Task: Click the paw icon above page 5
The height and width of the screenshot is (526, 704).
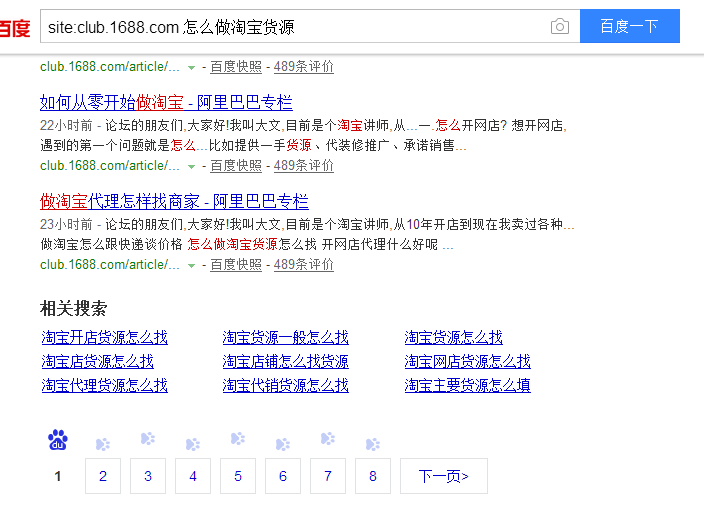Action: pyautogui.click(x=238, y=439)
